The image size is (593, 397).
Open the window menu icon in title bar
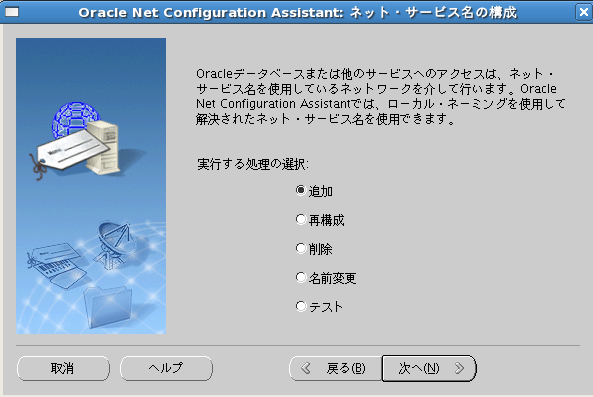click(12, 12)
